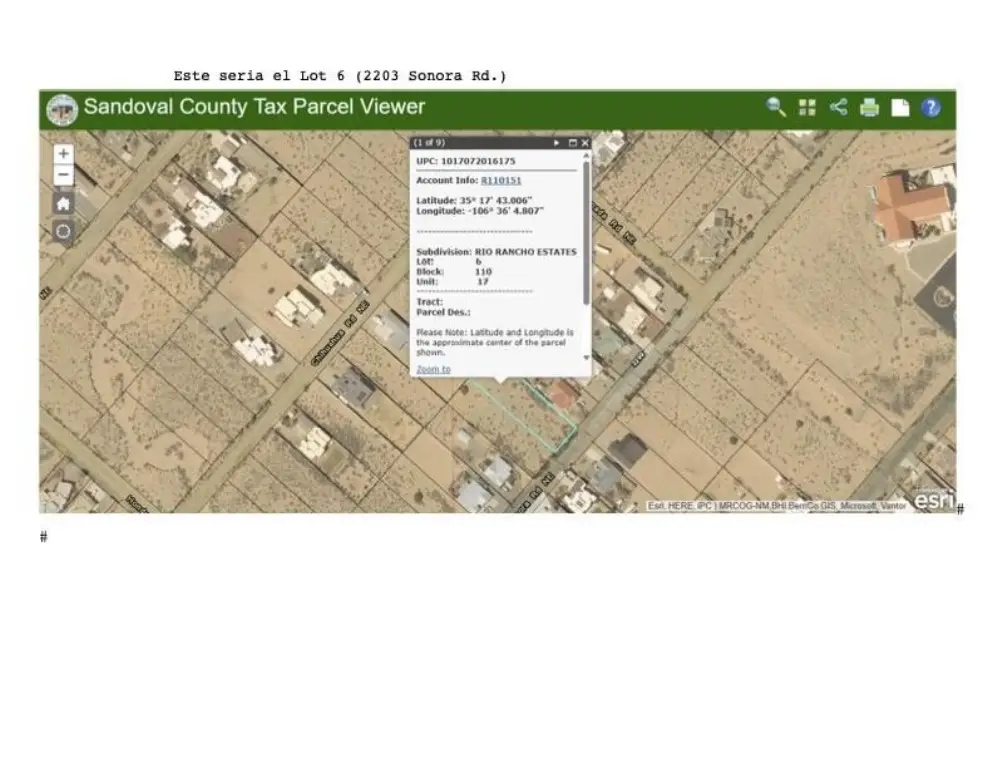Click the Esri logo on map

(x=933, y=500)
